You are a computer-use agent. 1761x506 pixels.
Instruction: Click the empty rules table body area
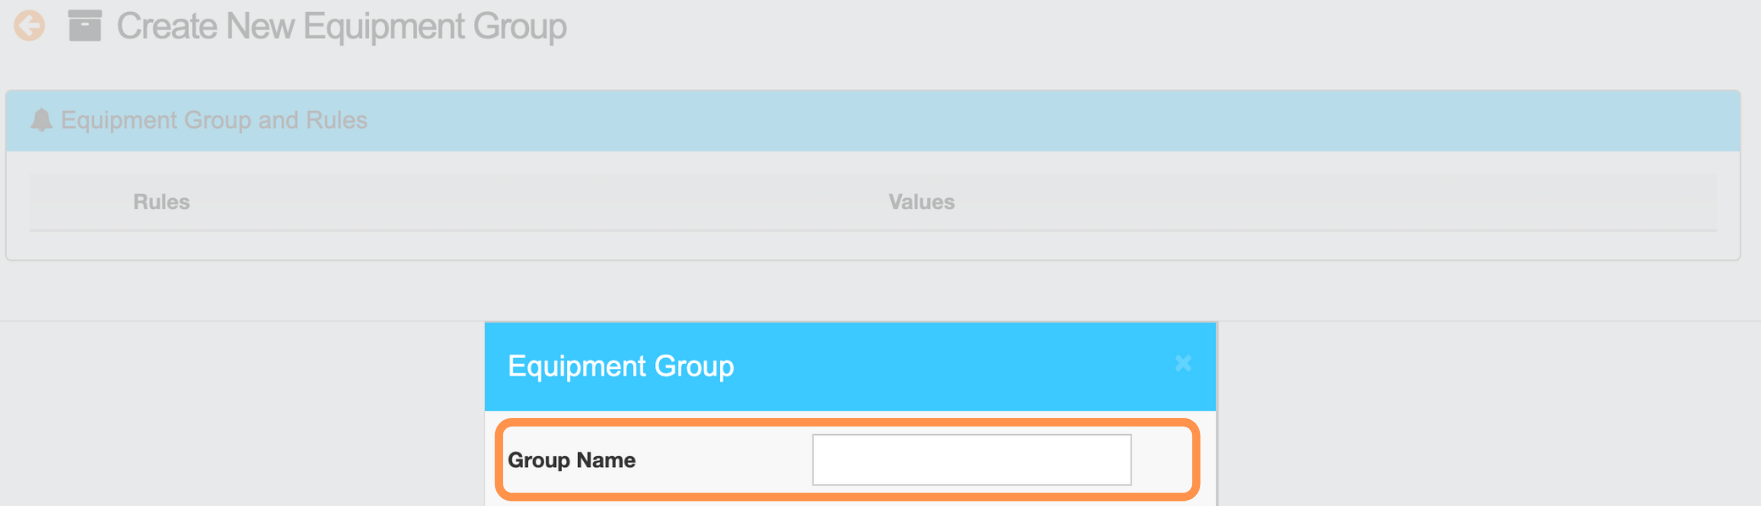872,245
